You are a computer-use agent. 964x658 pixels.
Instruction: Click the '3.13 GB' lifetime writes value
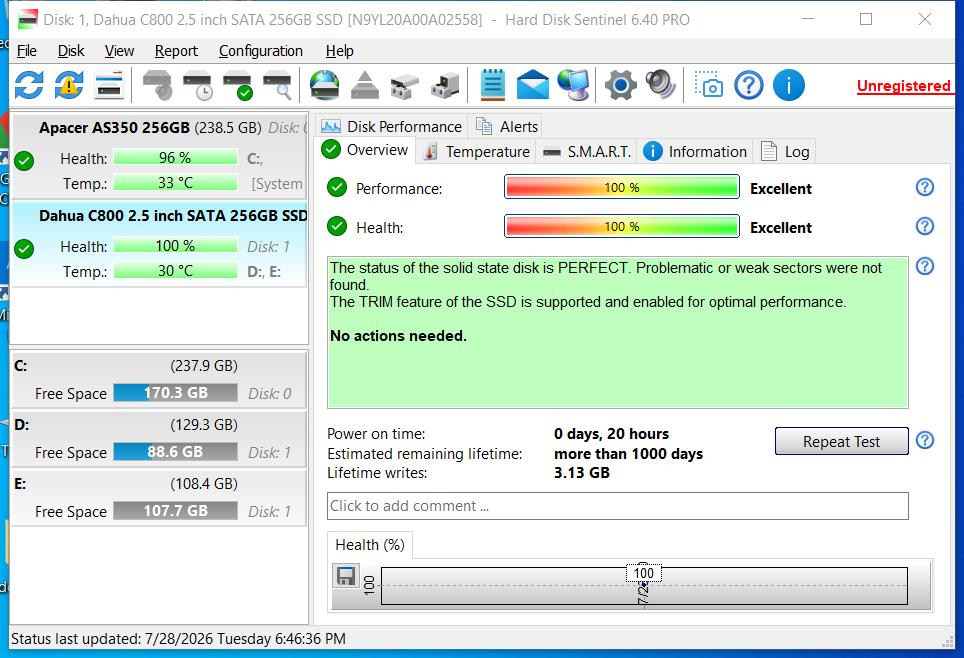tap(582, 473)
